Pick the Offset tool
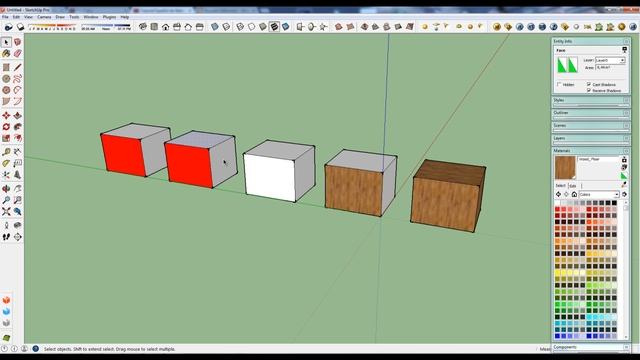The image size is (640, 360). [18, 138]
